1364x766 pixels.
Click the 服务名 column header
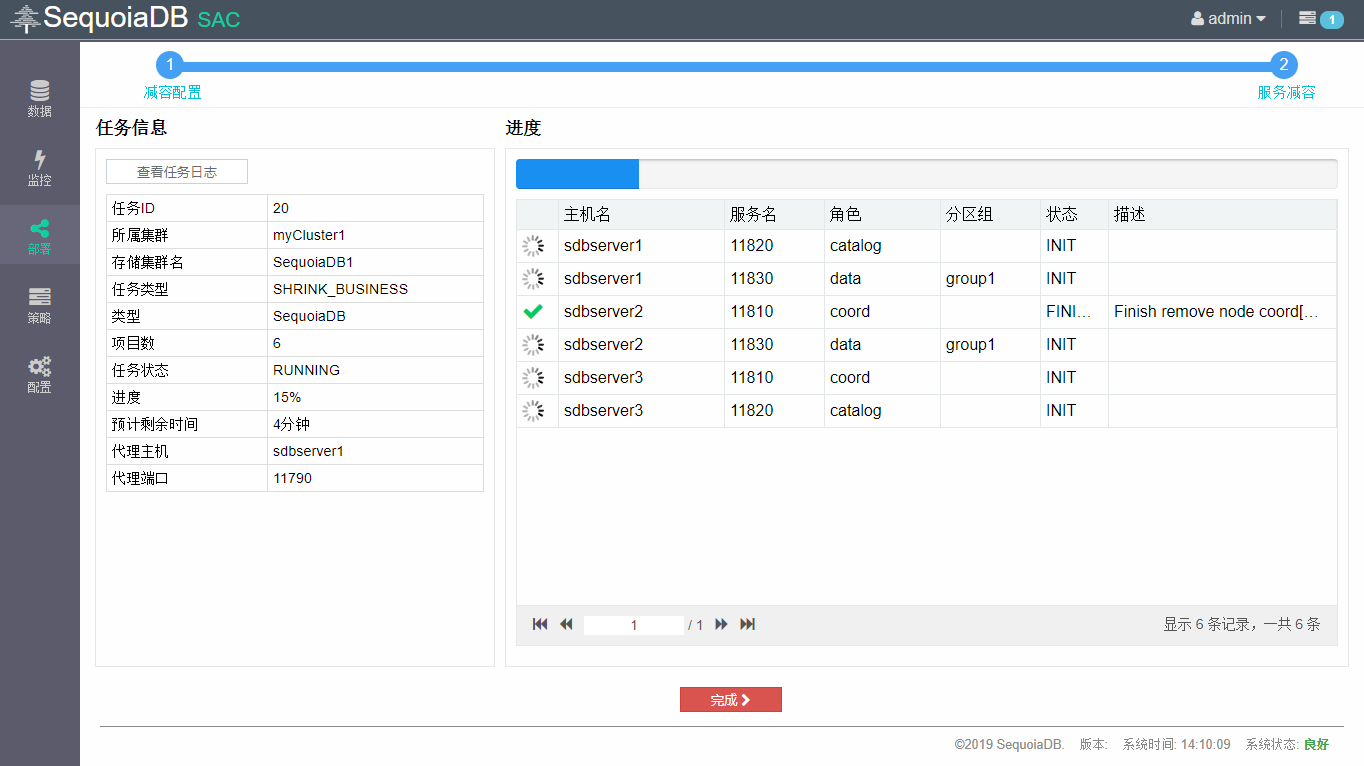[x=774, y=214]
